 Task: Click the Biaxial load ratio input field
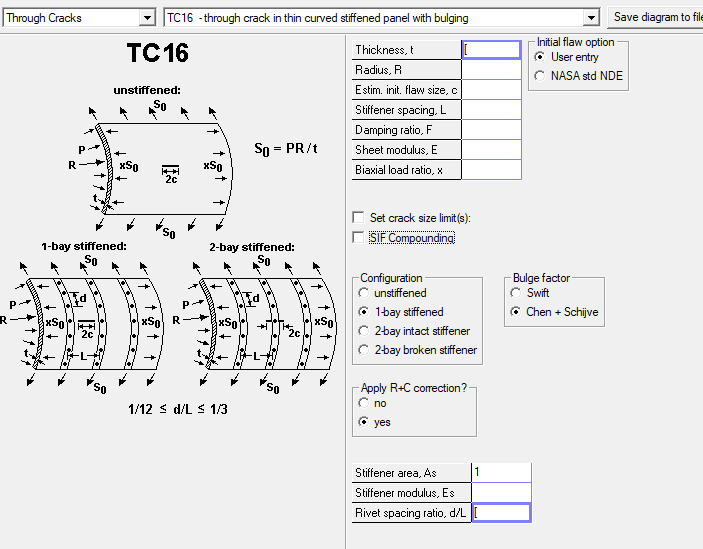(491, 169)
